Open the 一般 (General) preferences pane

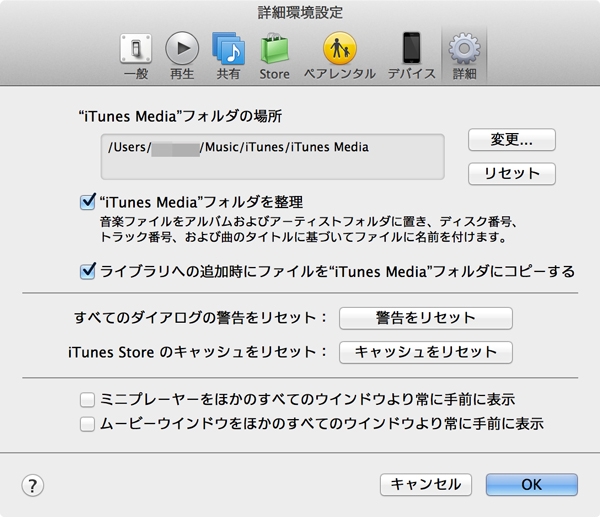click(x=136, y=56)
